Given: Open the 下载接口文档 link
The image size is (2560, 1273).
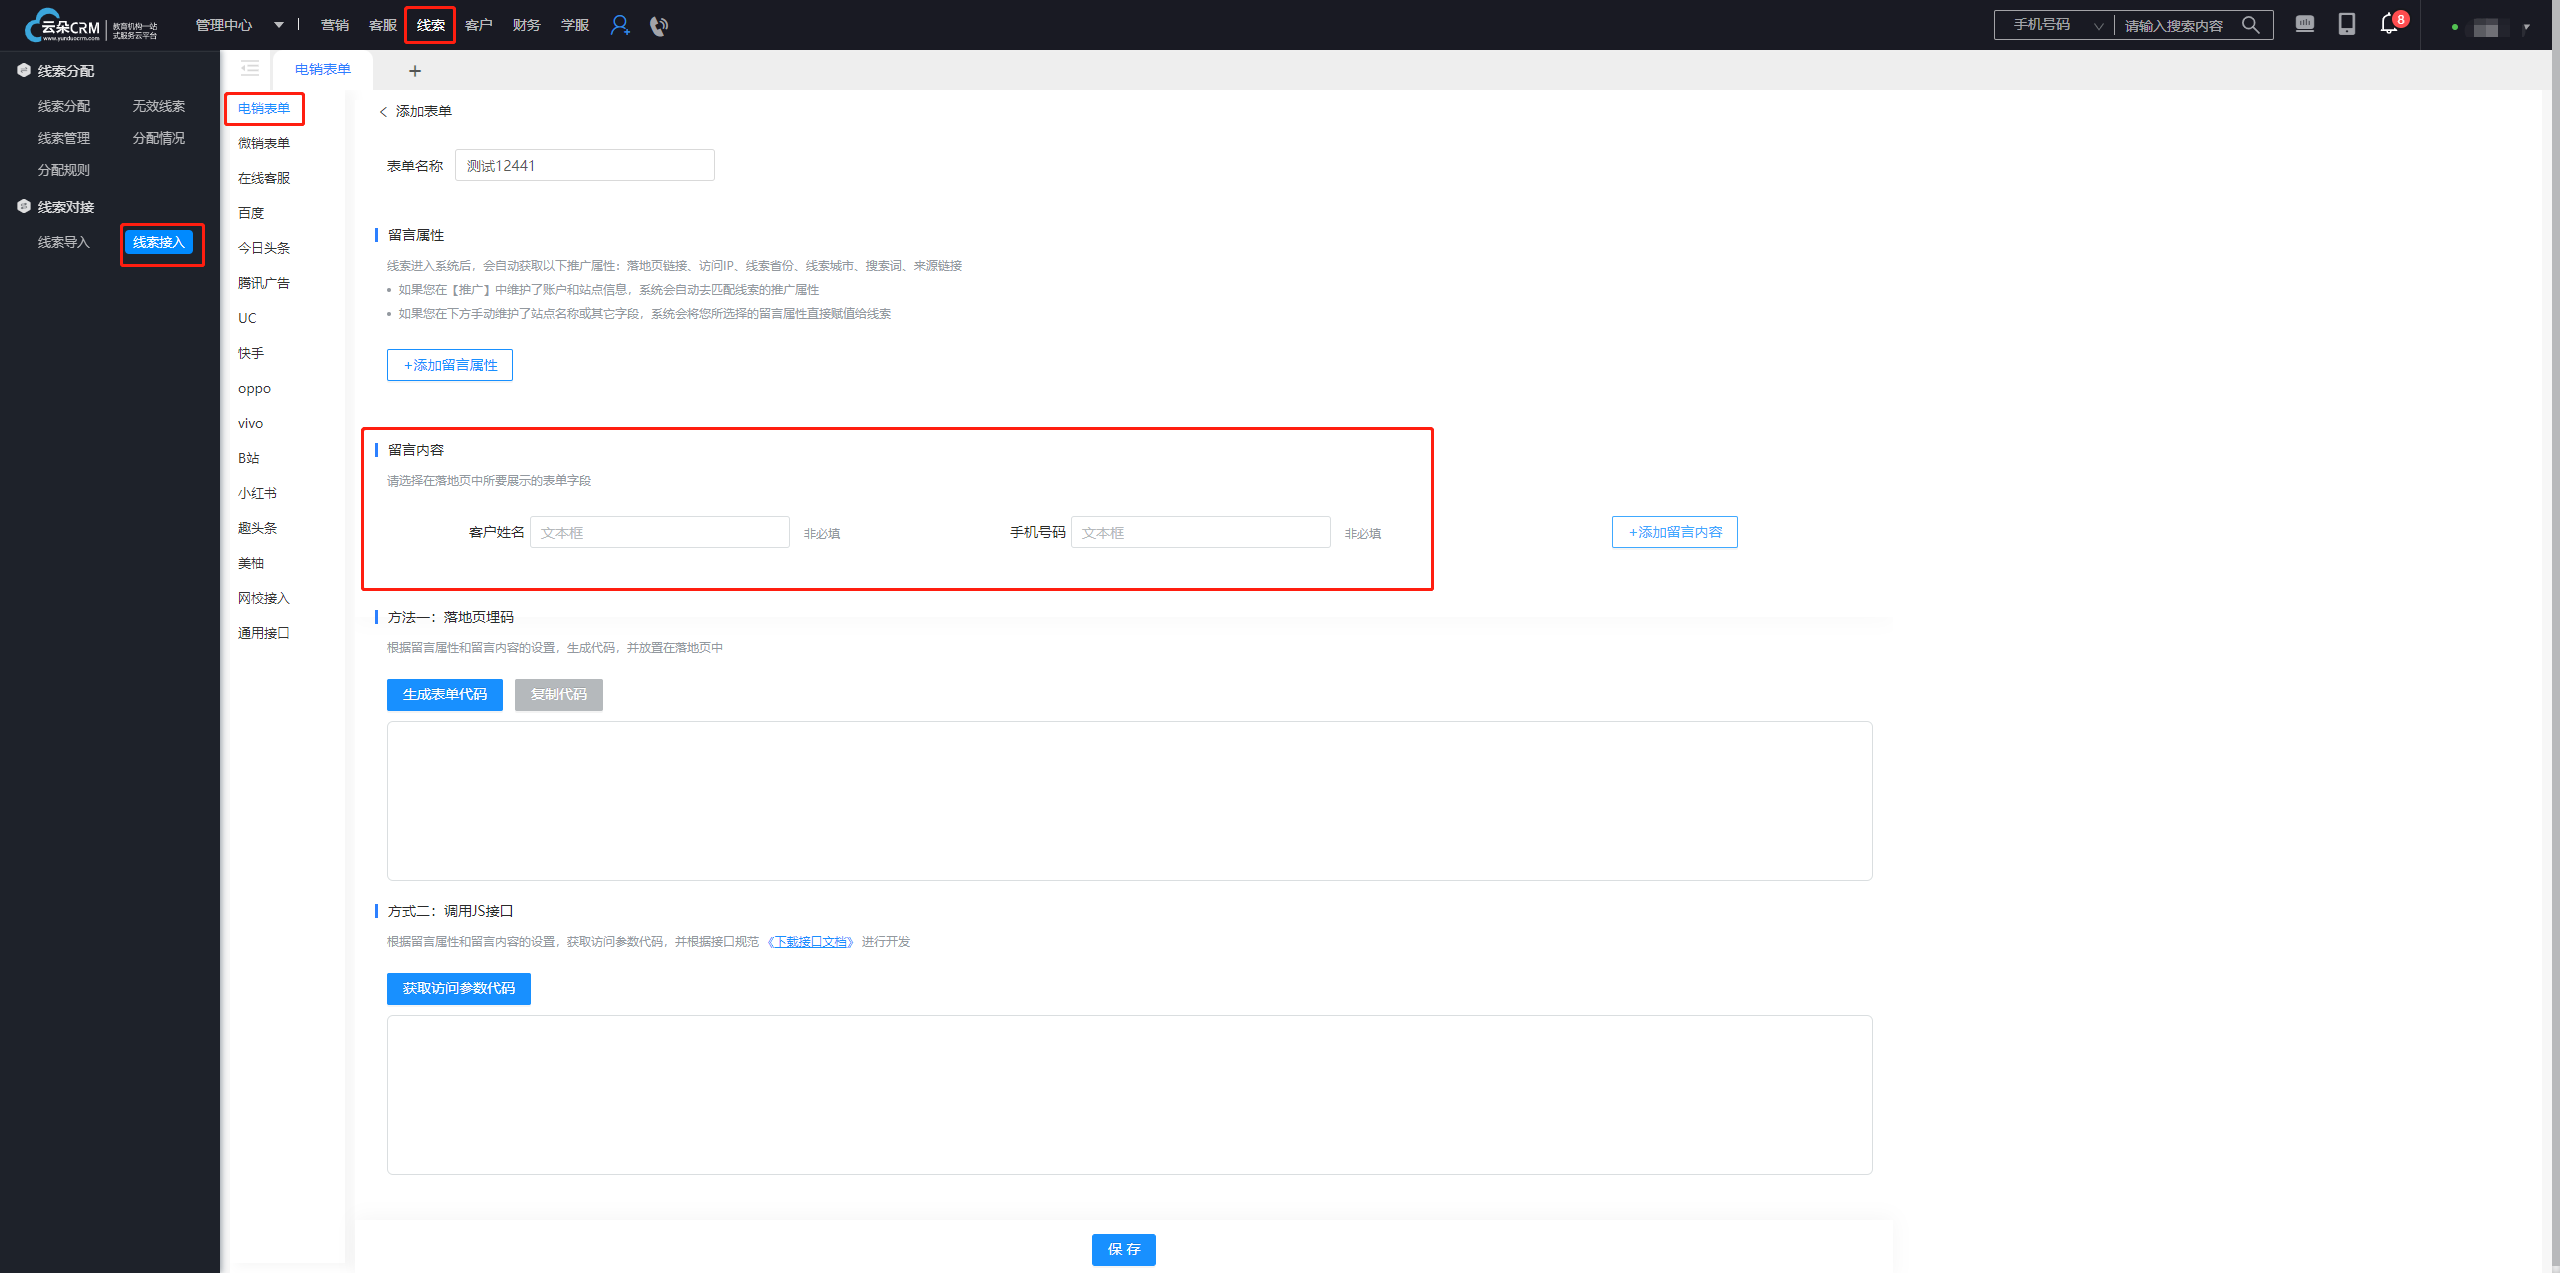Looking at the screenshot, I should pos(810,942).
